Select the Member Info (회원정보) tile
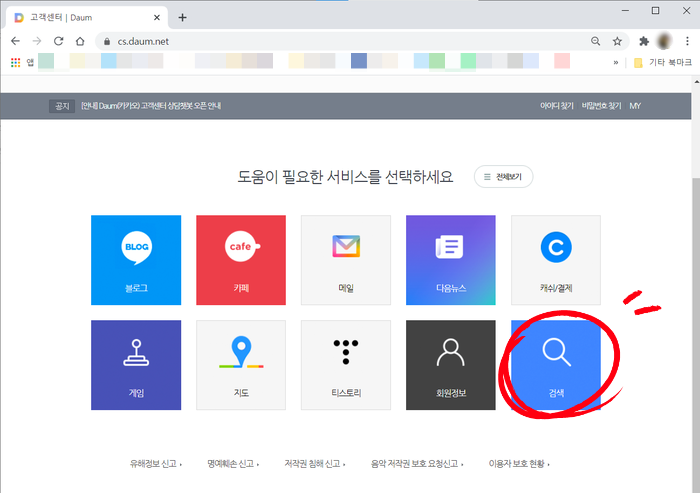The height and width of the screenshot is (493, 700). (450, 365)
